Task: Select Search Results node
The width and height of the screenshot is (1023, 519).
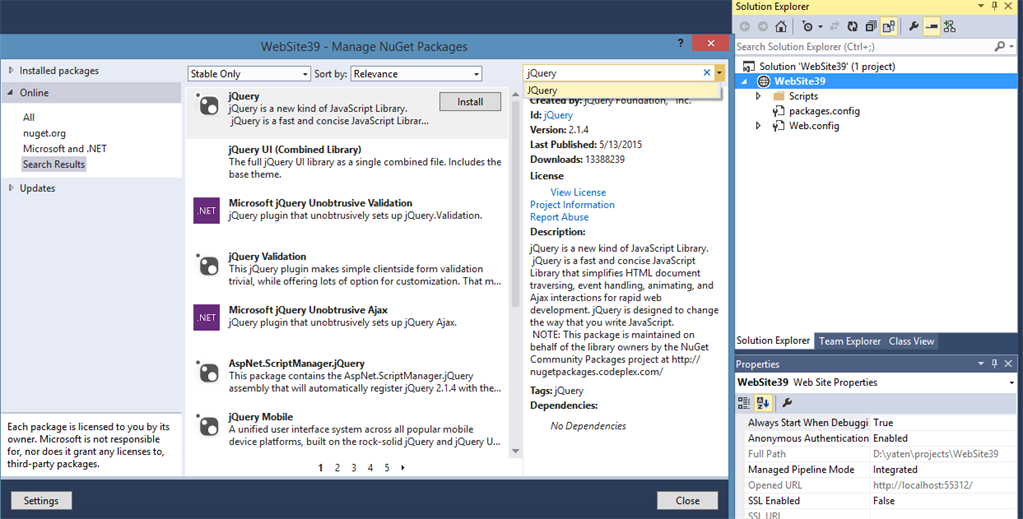Action: click(53, 165)
